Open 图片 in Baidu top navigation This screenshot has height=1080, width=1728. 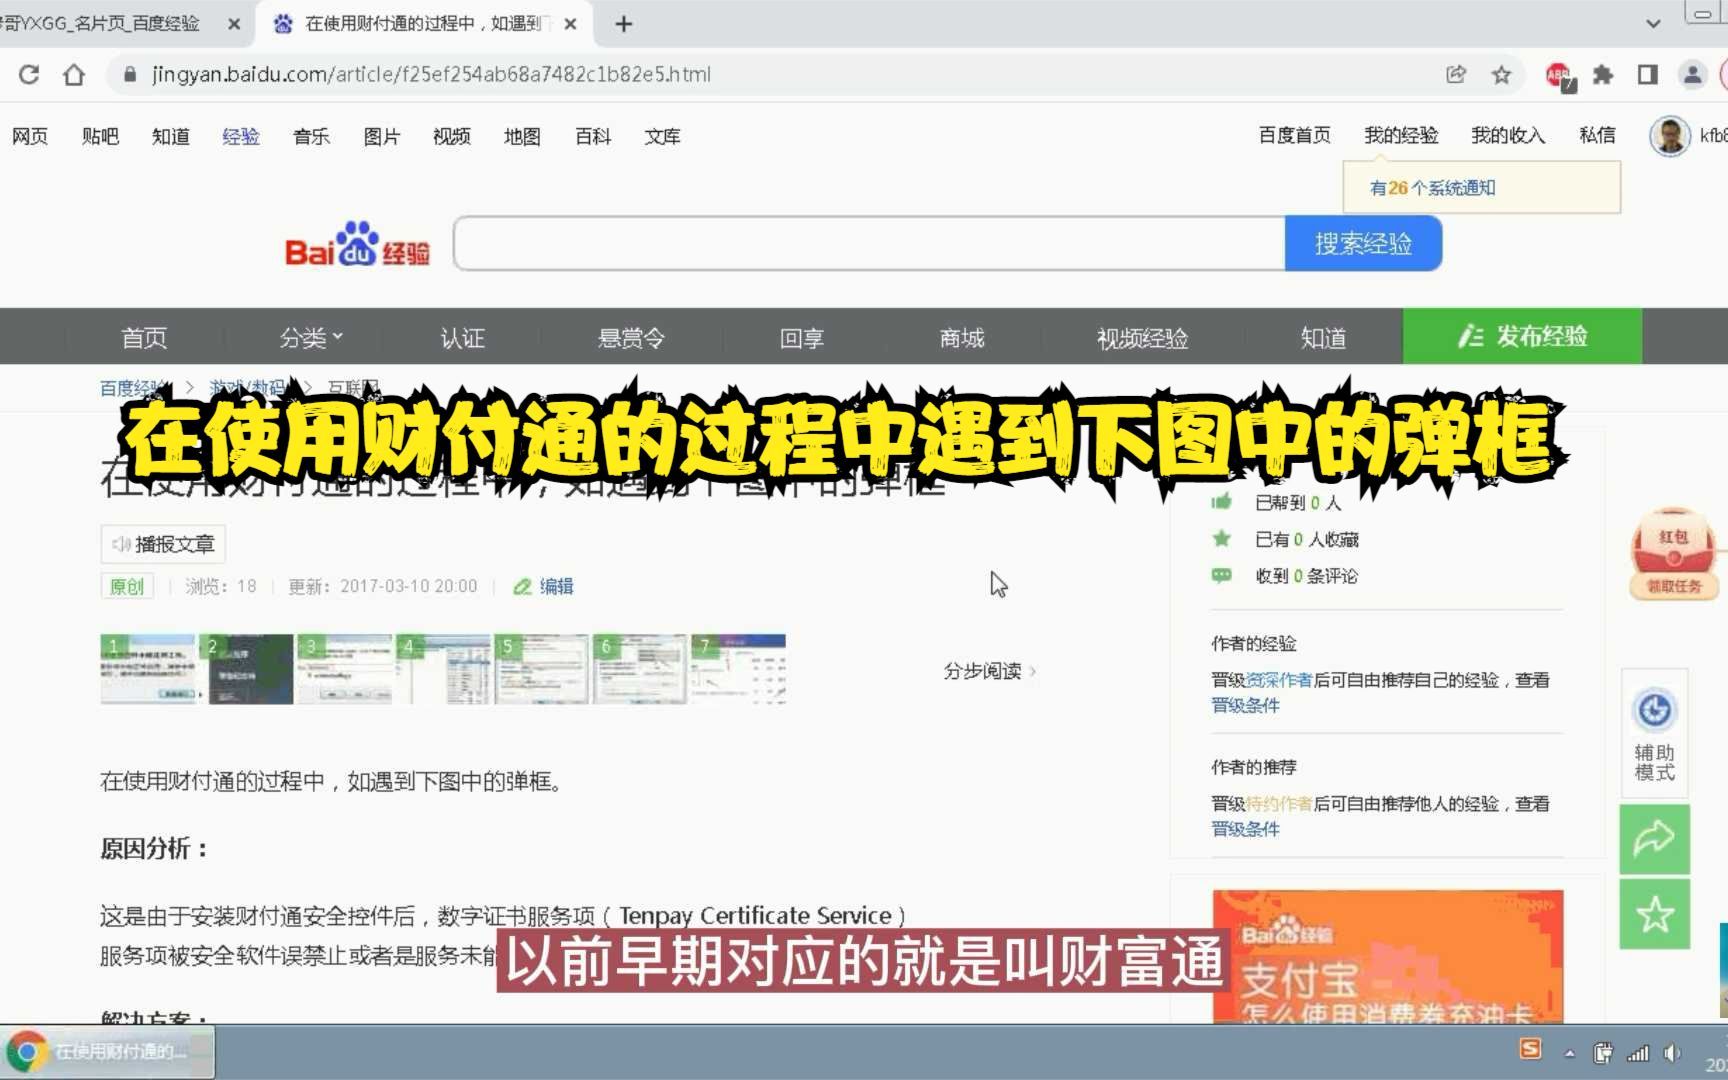pyautogui.click(x=381, y=136)
